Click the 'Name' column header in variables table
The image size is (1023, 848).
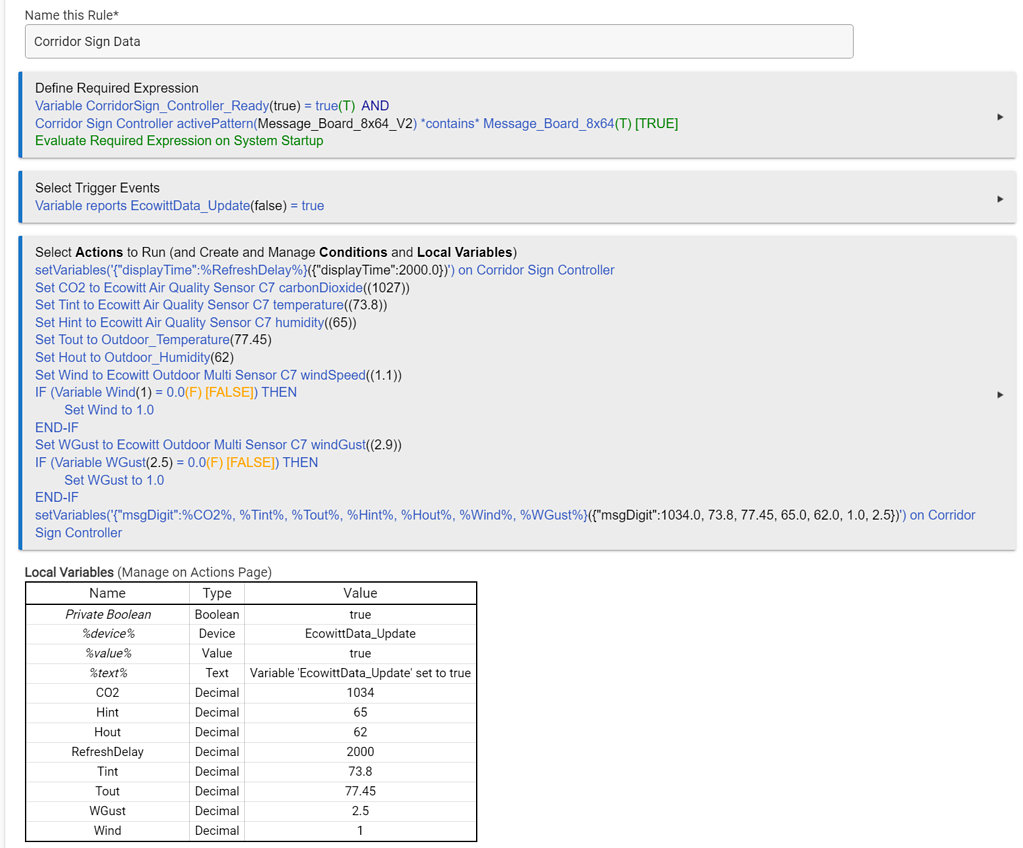107,593
